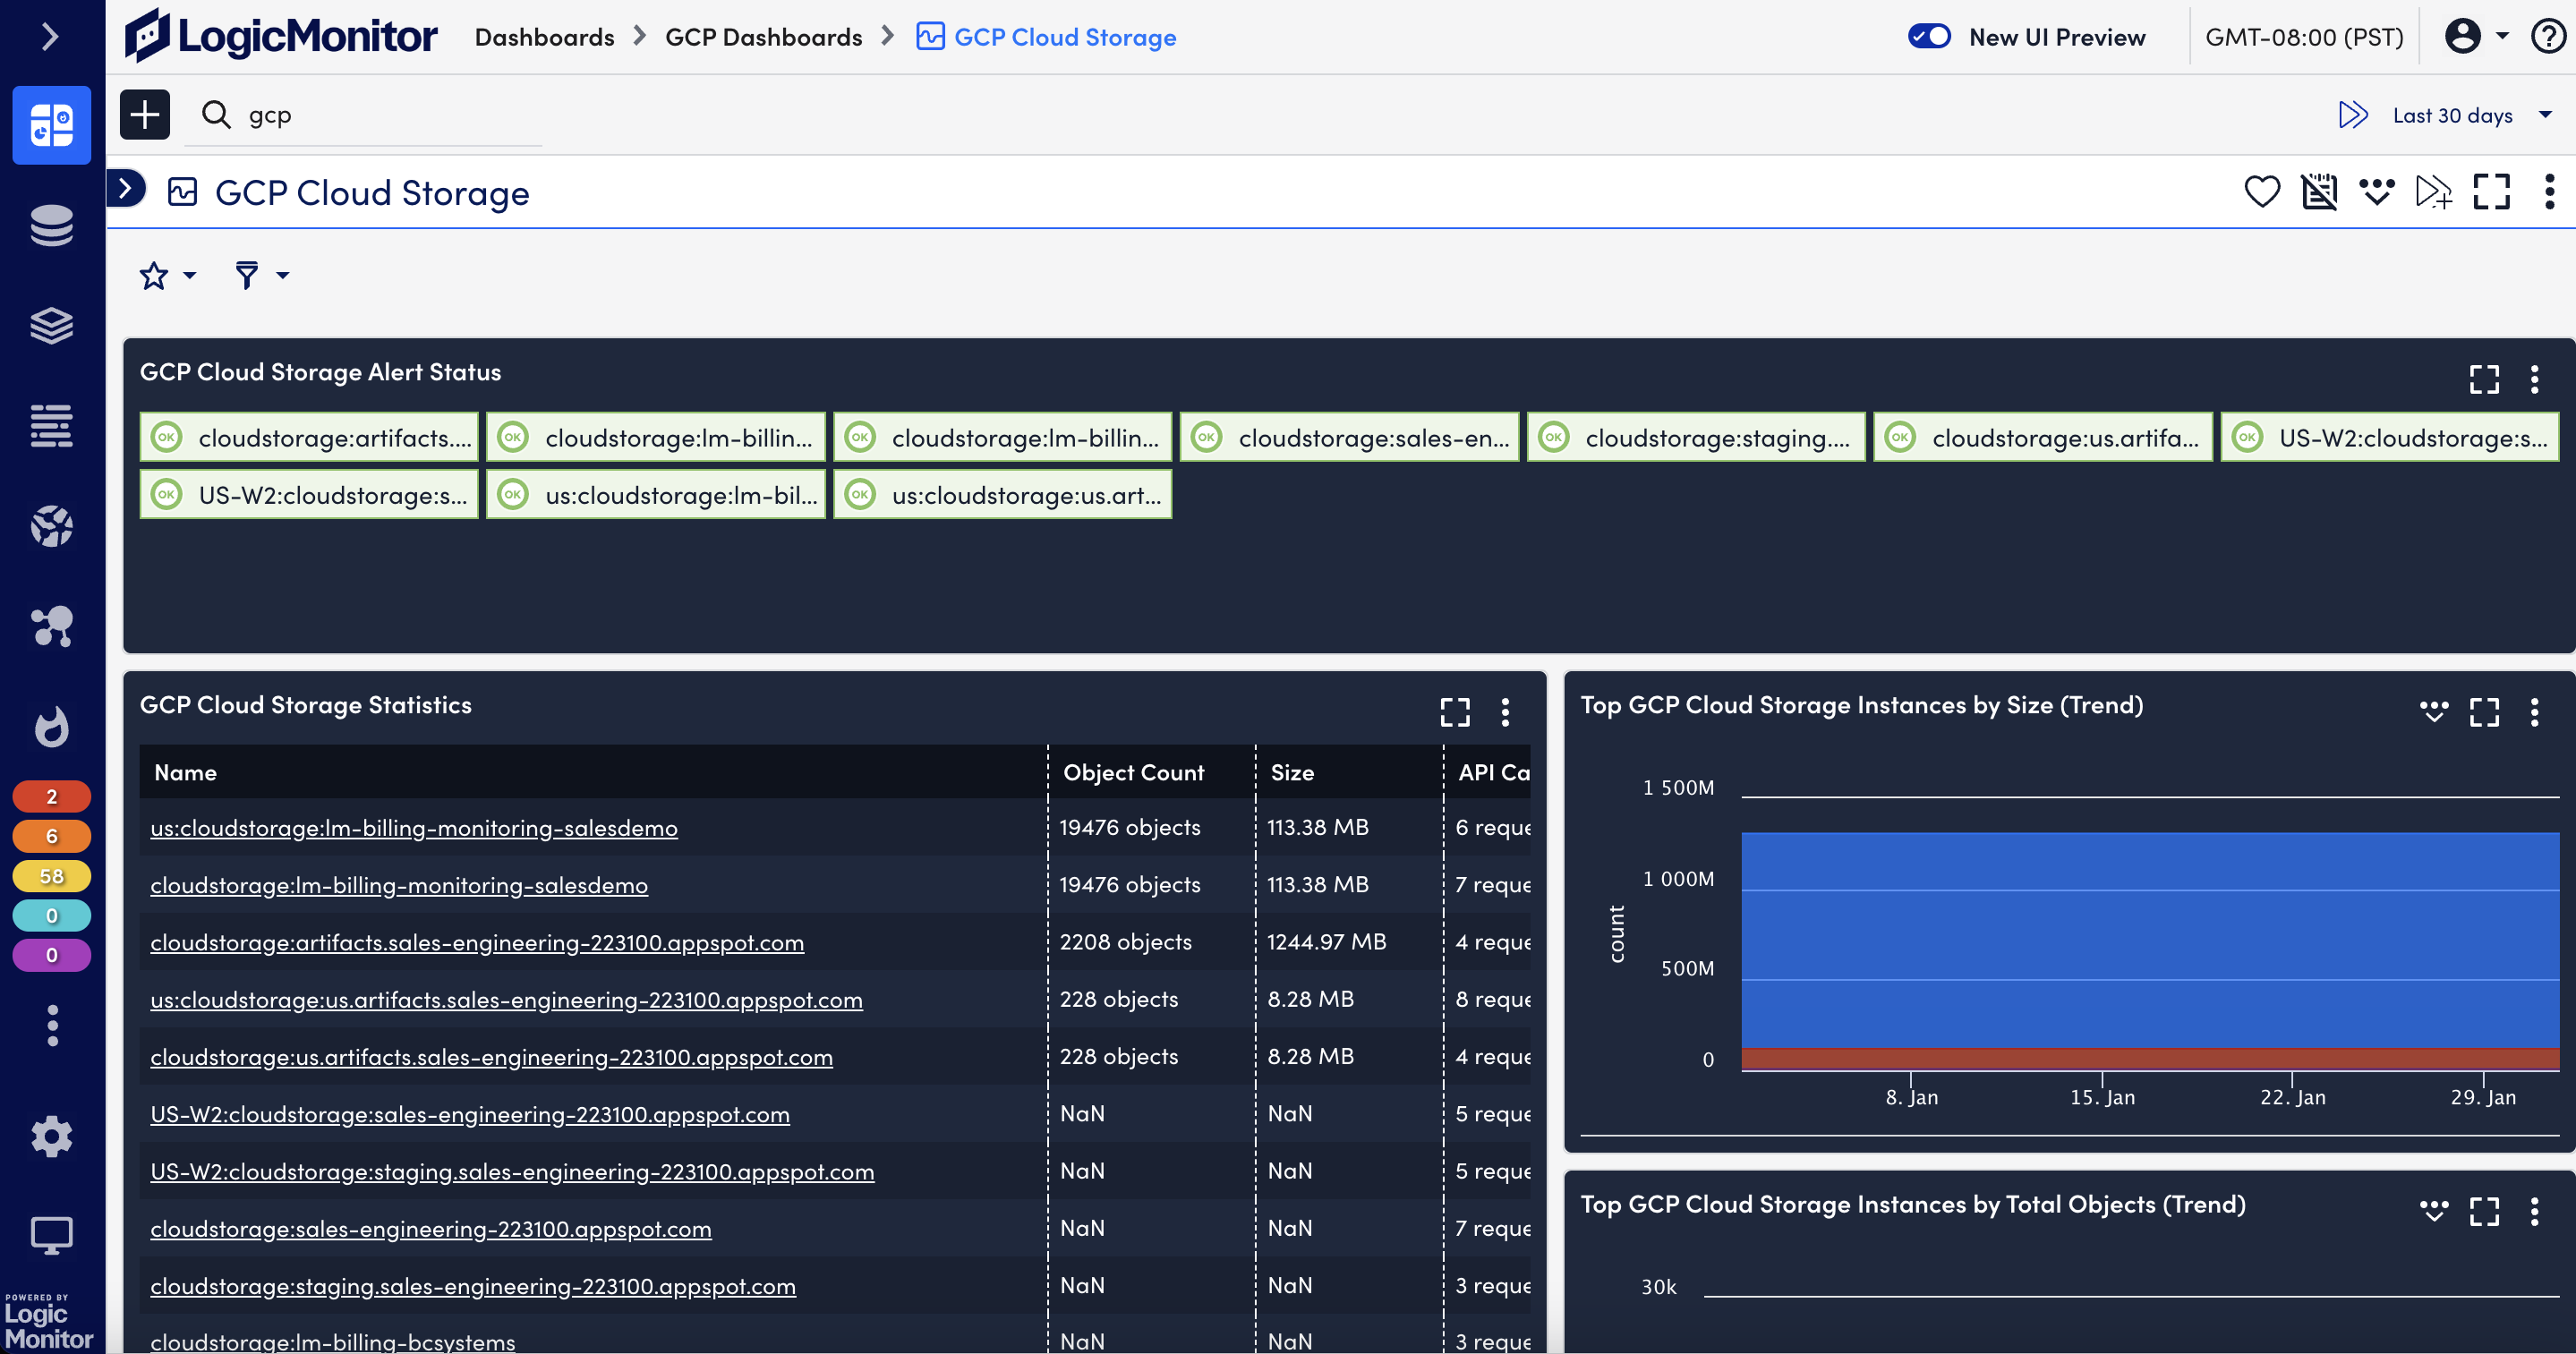Click the gcp dashboard search field
2576x1354 pixels.
pyautogui.click(x=380, y=115)
